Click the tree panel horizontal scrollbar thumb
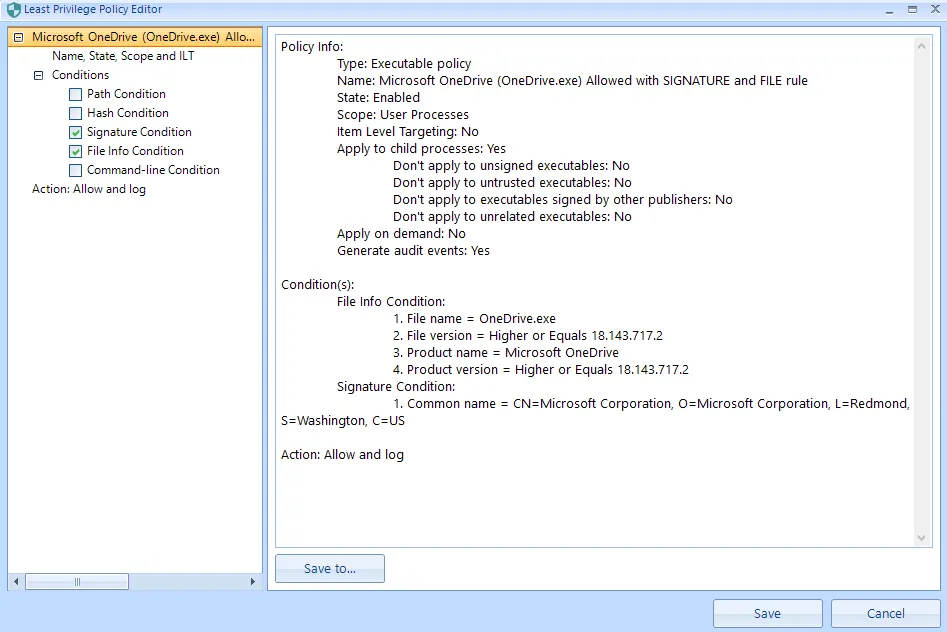 77,581
